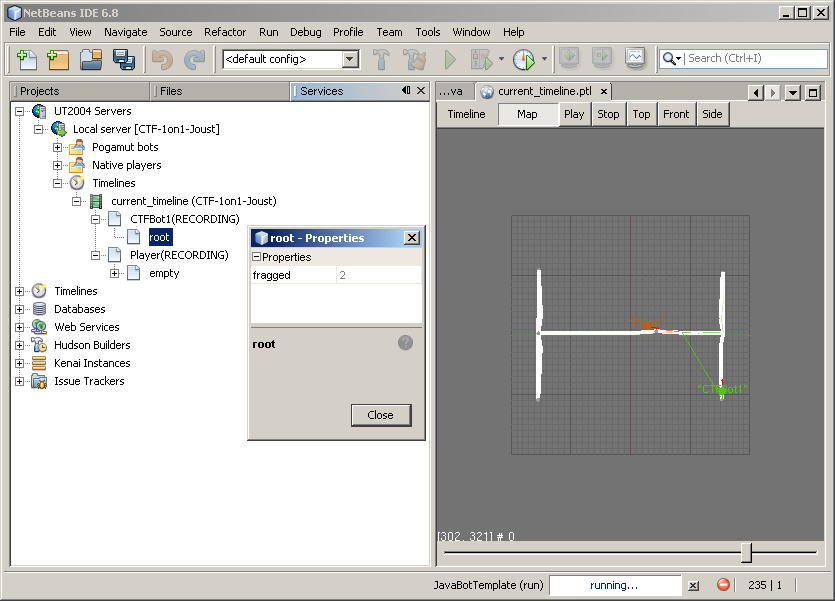835x601 pixels.
Task: Click the New Project toolbar icon
Action: tap(58, 59)
